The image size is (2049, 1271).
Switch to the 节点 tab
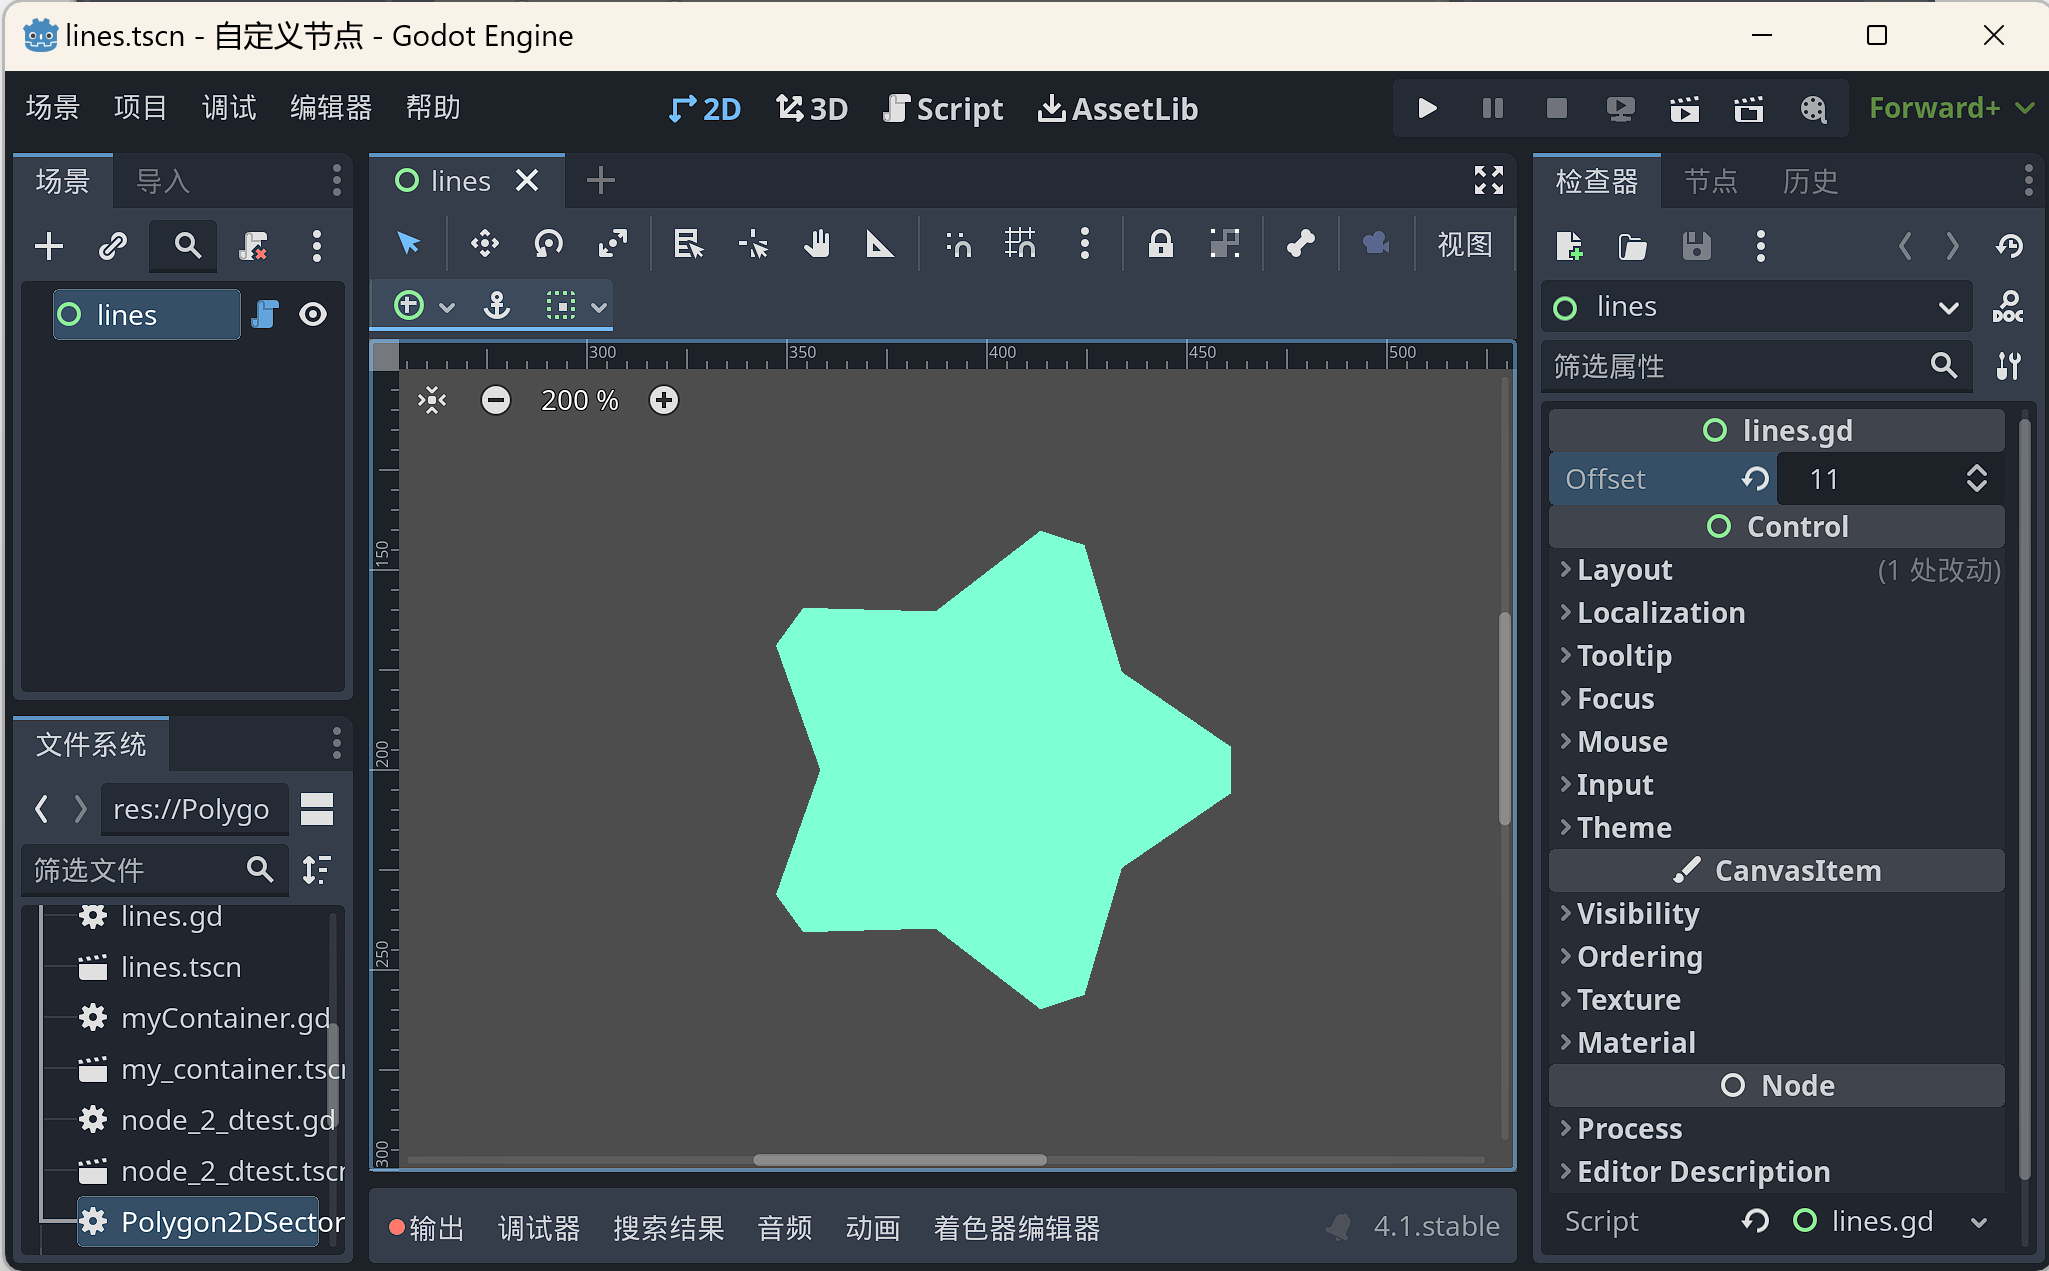(1710, 181)
